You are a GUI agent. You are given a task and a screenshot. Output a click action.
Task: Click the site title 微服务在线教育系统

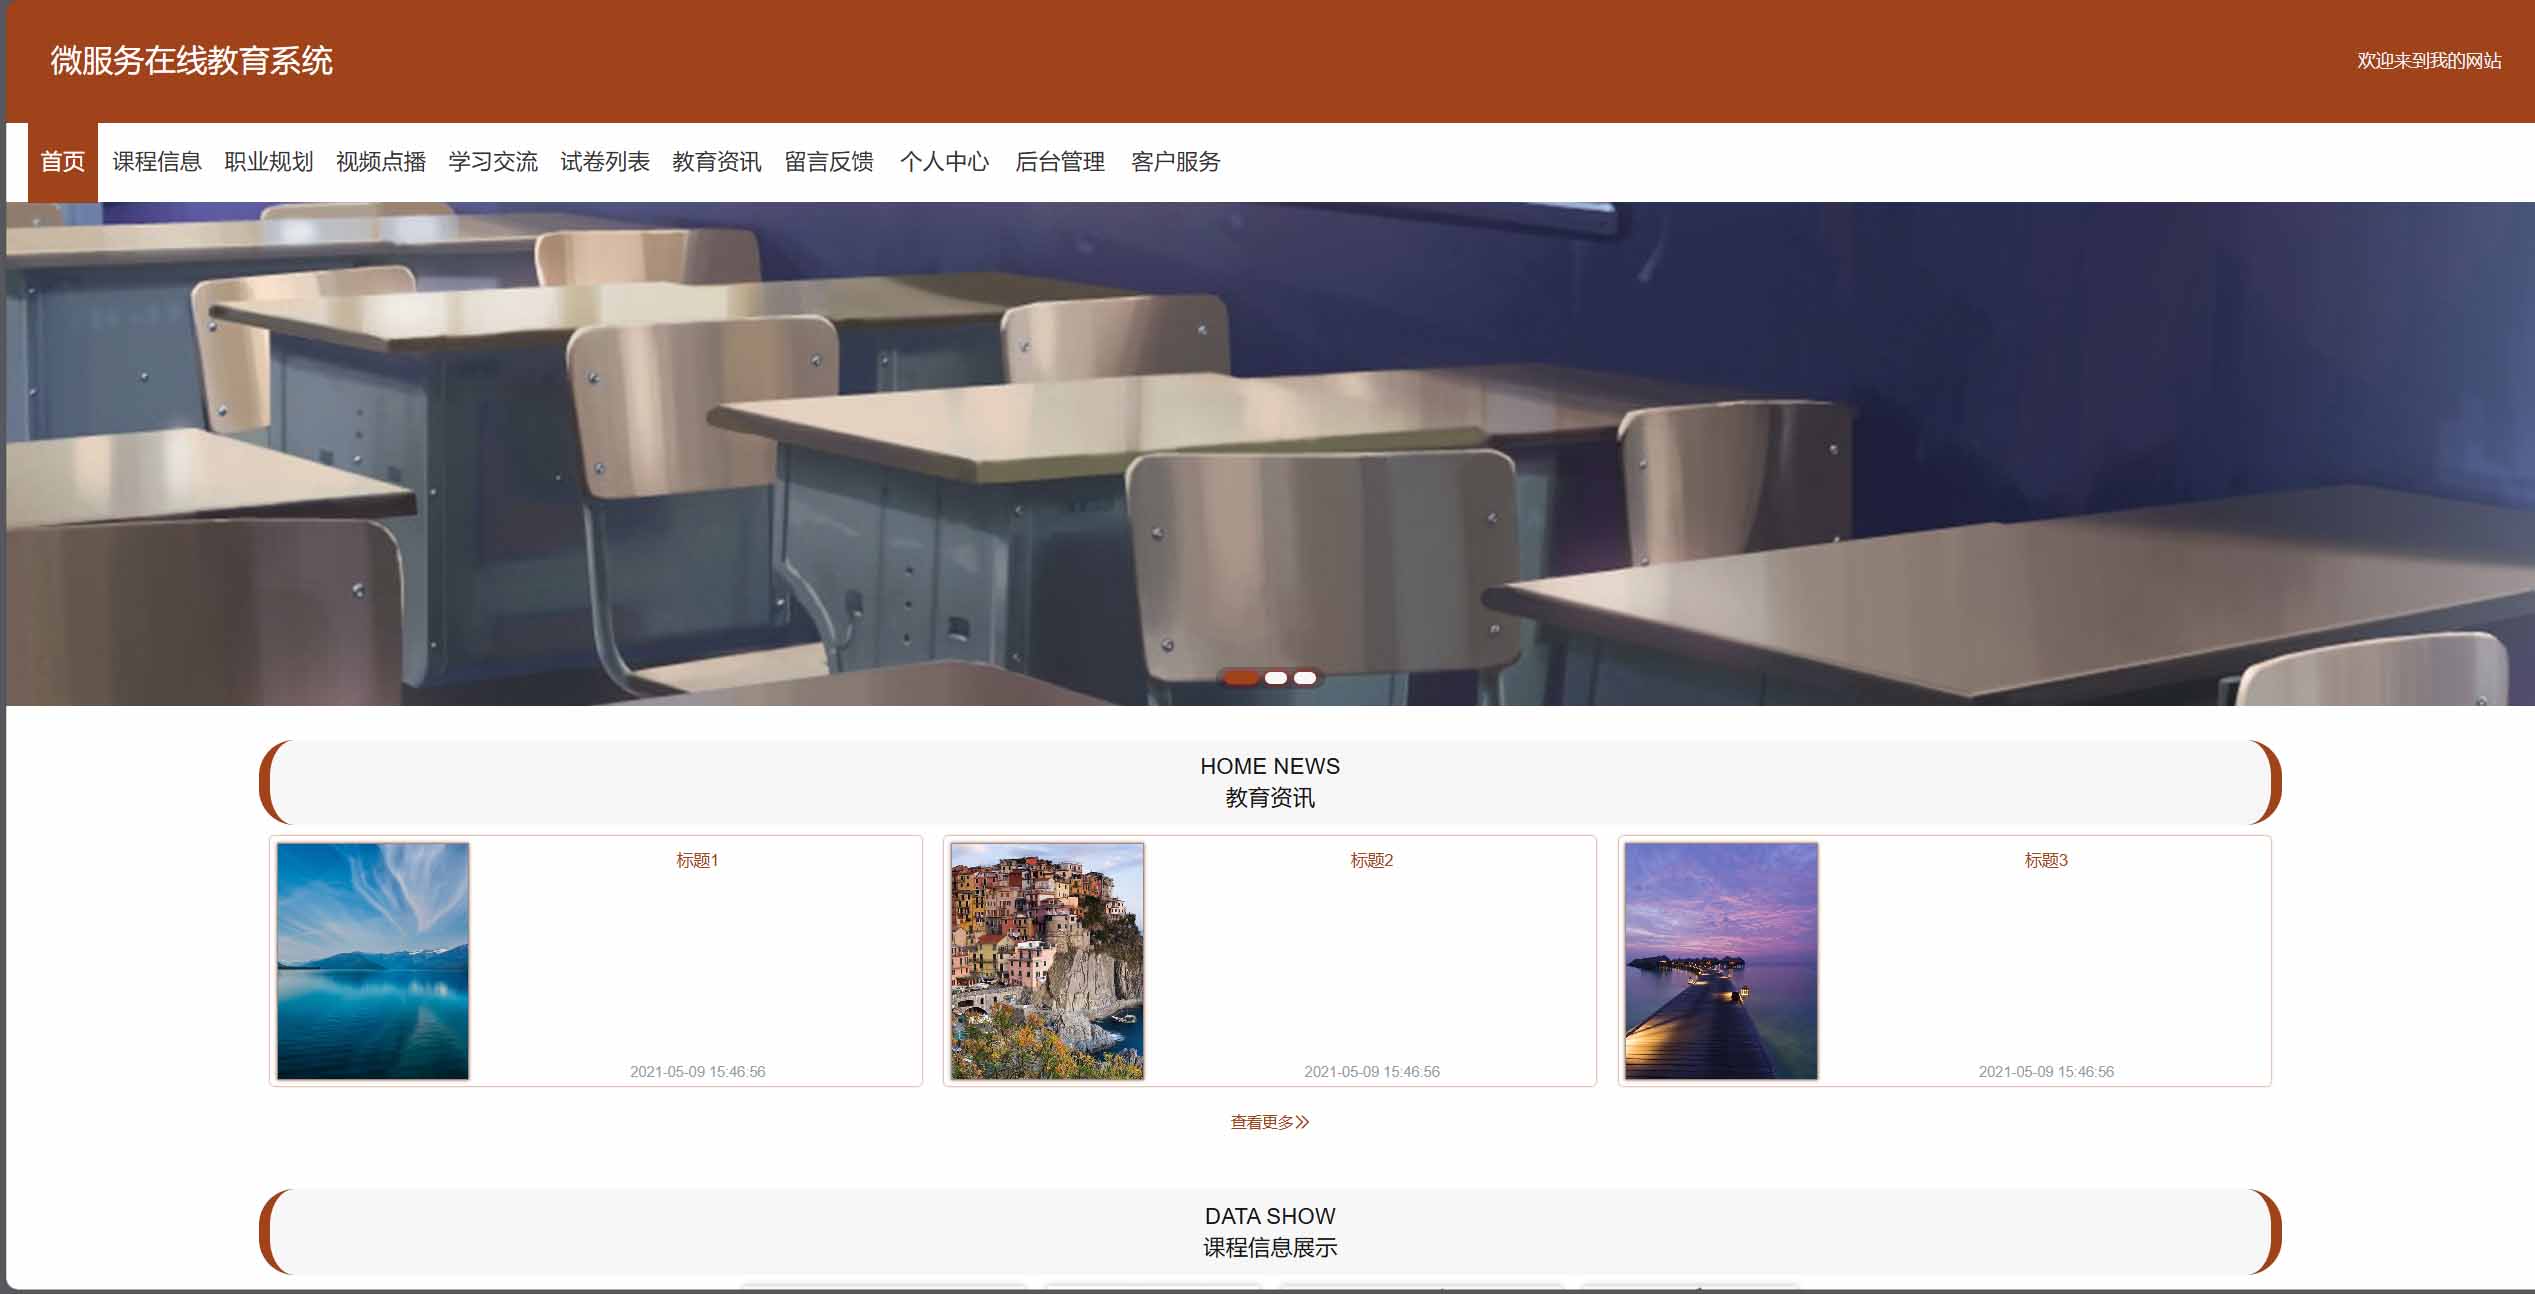pos(191,61)
